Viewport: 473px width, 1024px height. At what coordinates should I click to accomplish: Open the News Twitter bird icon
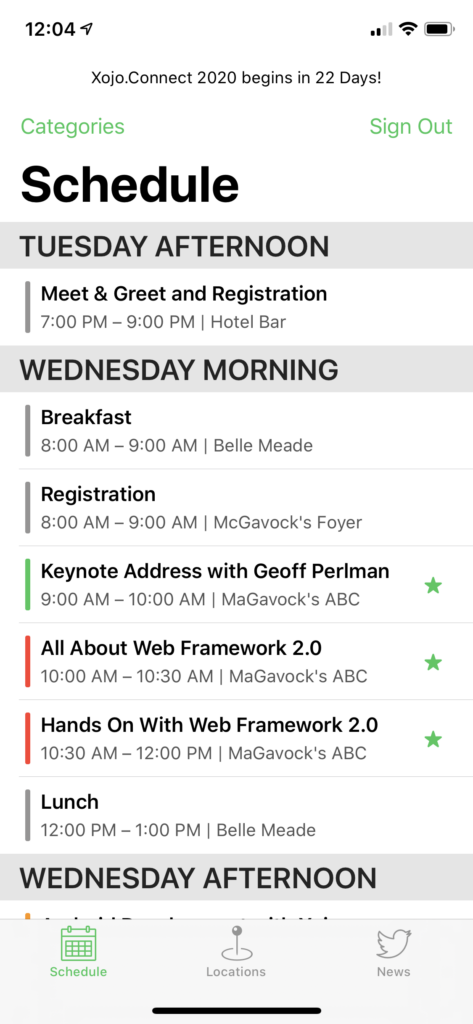[393, 944]
